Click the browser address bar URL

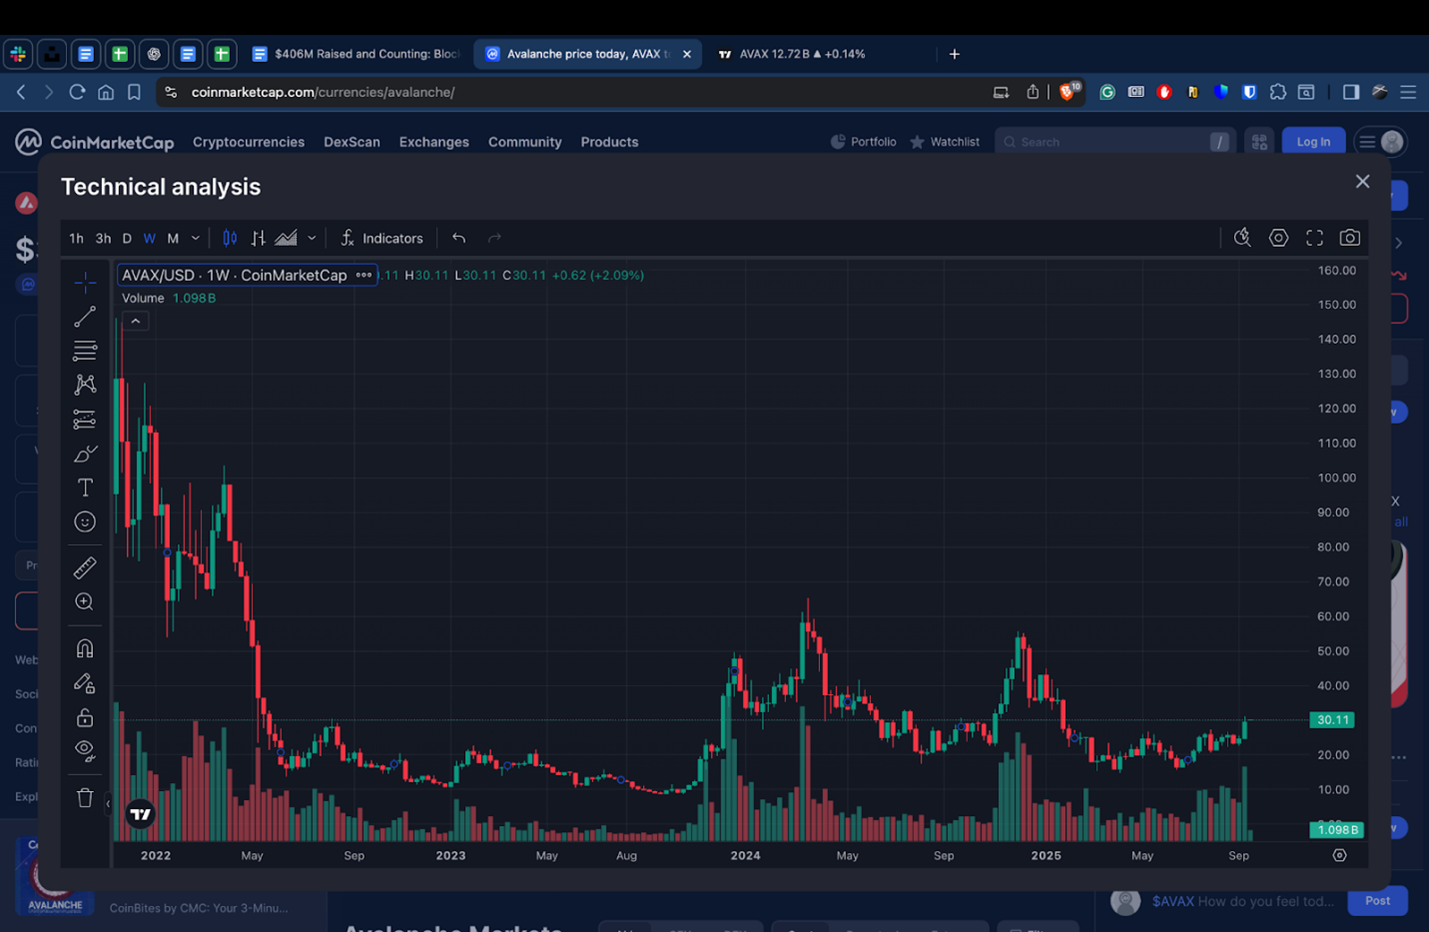point(323,92)
